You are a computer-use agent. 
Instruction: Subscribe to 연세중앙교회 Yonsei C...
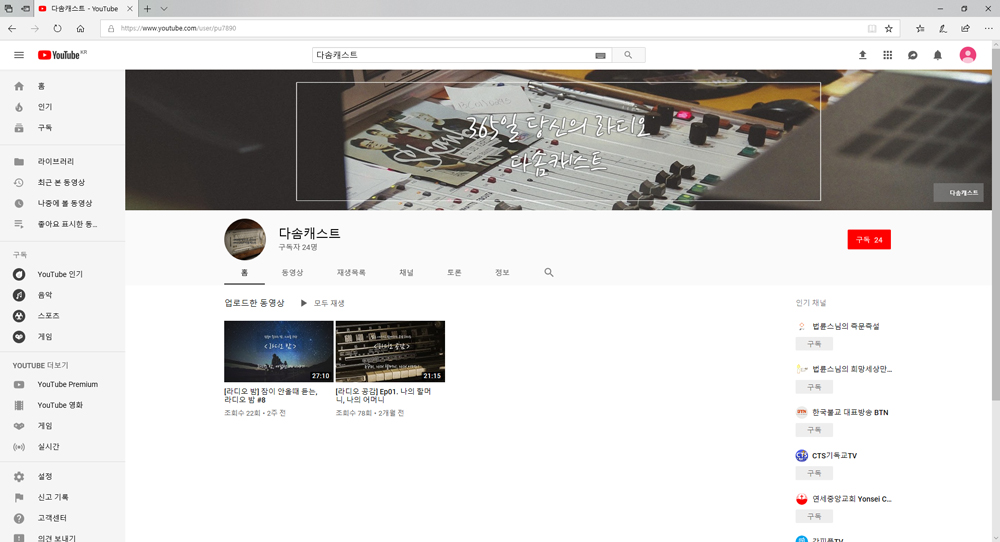814,516
